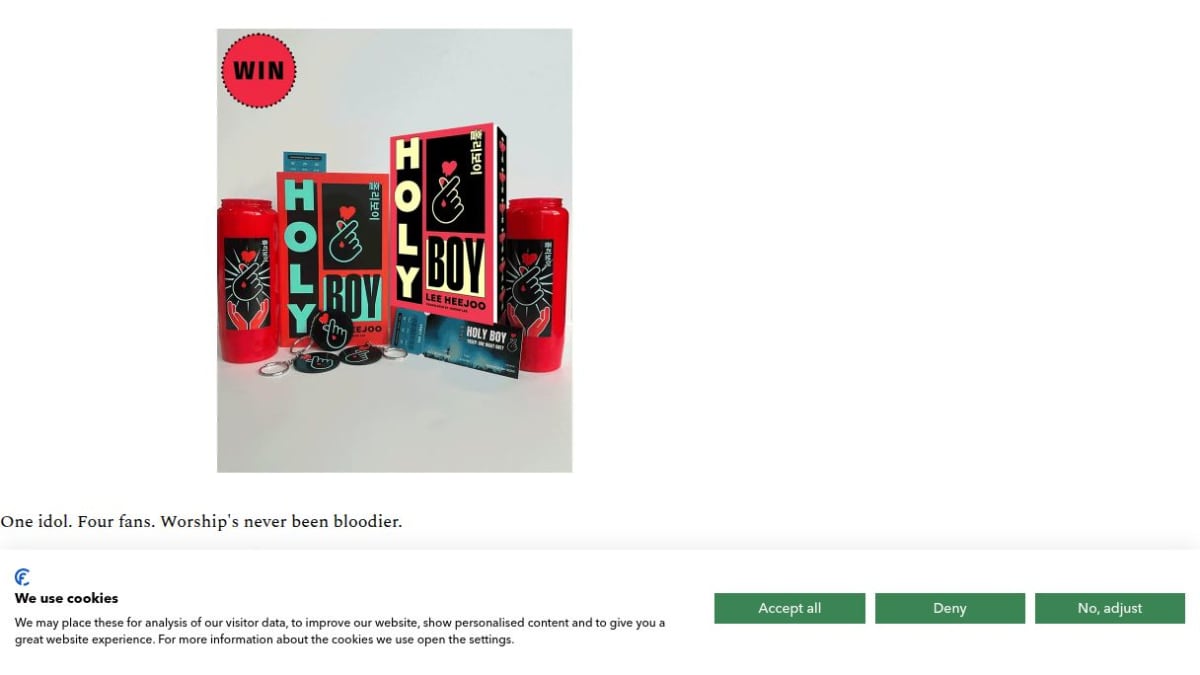Accept all cookies

point(789,608)
